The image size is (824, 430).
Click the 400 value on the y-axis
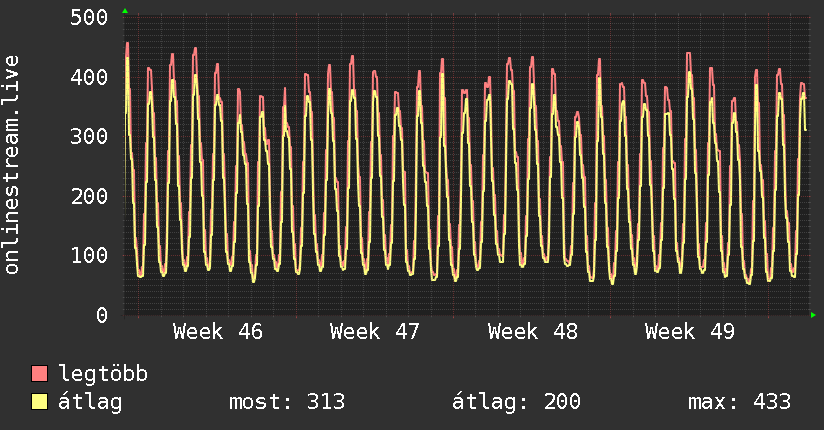[x=90, y=77]
